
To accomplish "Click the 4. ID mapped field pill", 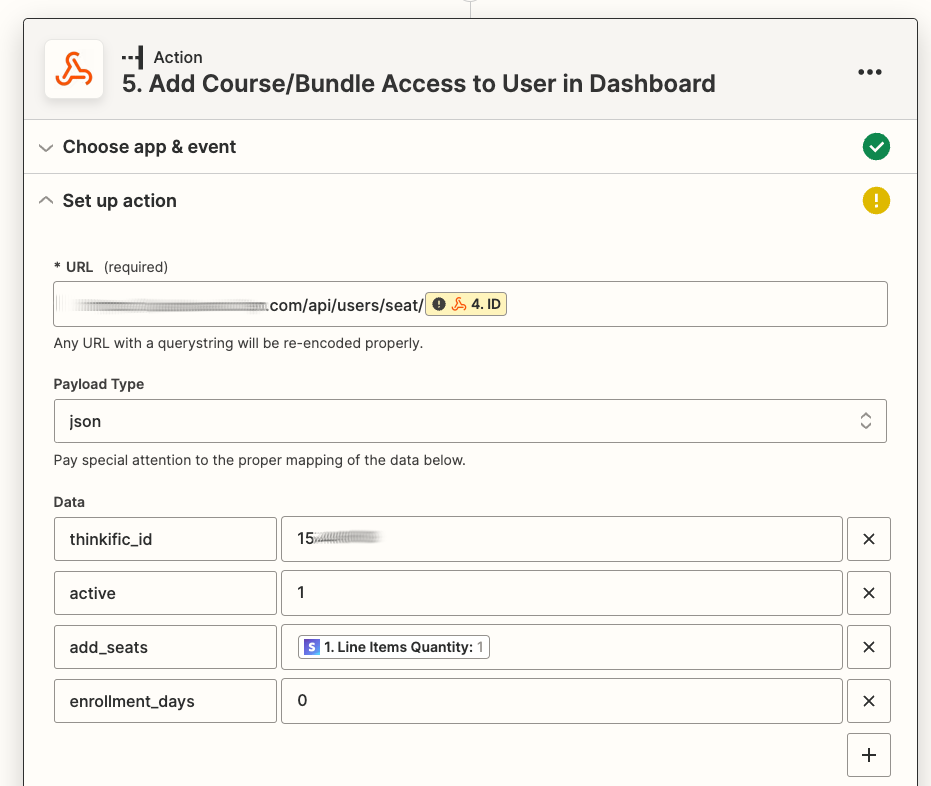I will (x=466, y=304).
